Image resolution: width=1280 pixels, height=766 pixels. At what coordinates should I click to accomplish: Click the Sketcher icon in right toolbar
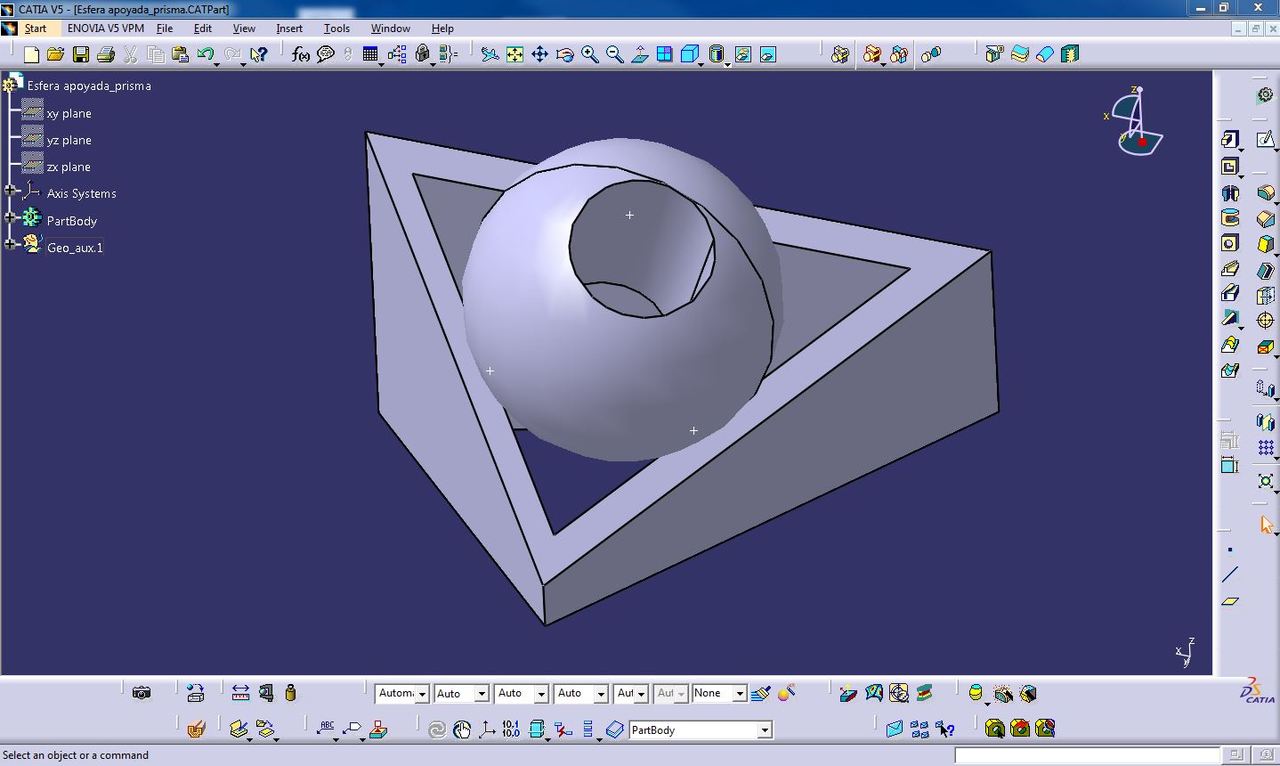[1265, 140]
